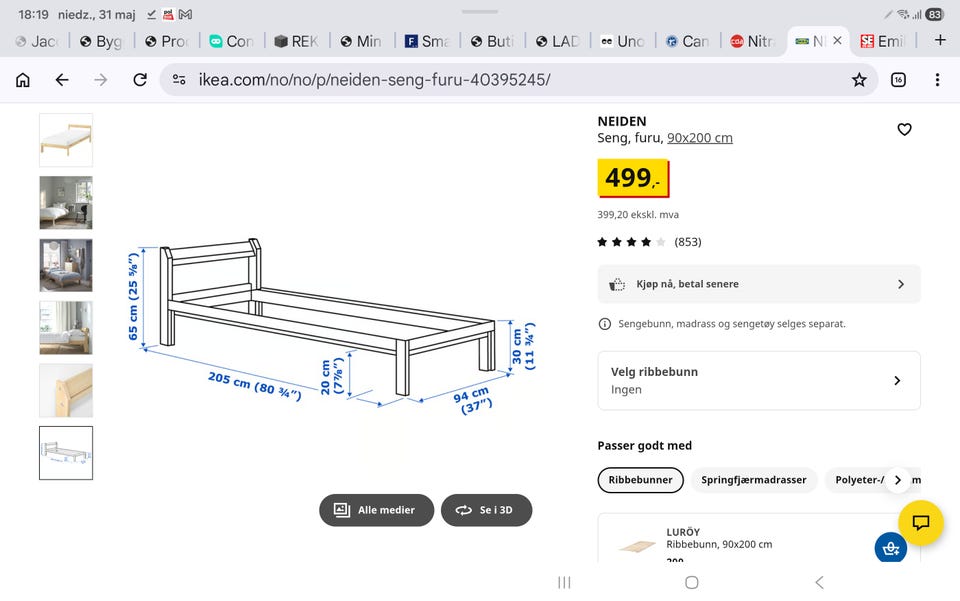This screenshot has height=601, width=960.
Task: Tap Android back navigation button
Action: pos(819,583)
